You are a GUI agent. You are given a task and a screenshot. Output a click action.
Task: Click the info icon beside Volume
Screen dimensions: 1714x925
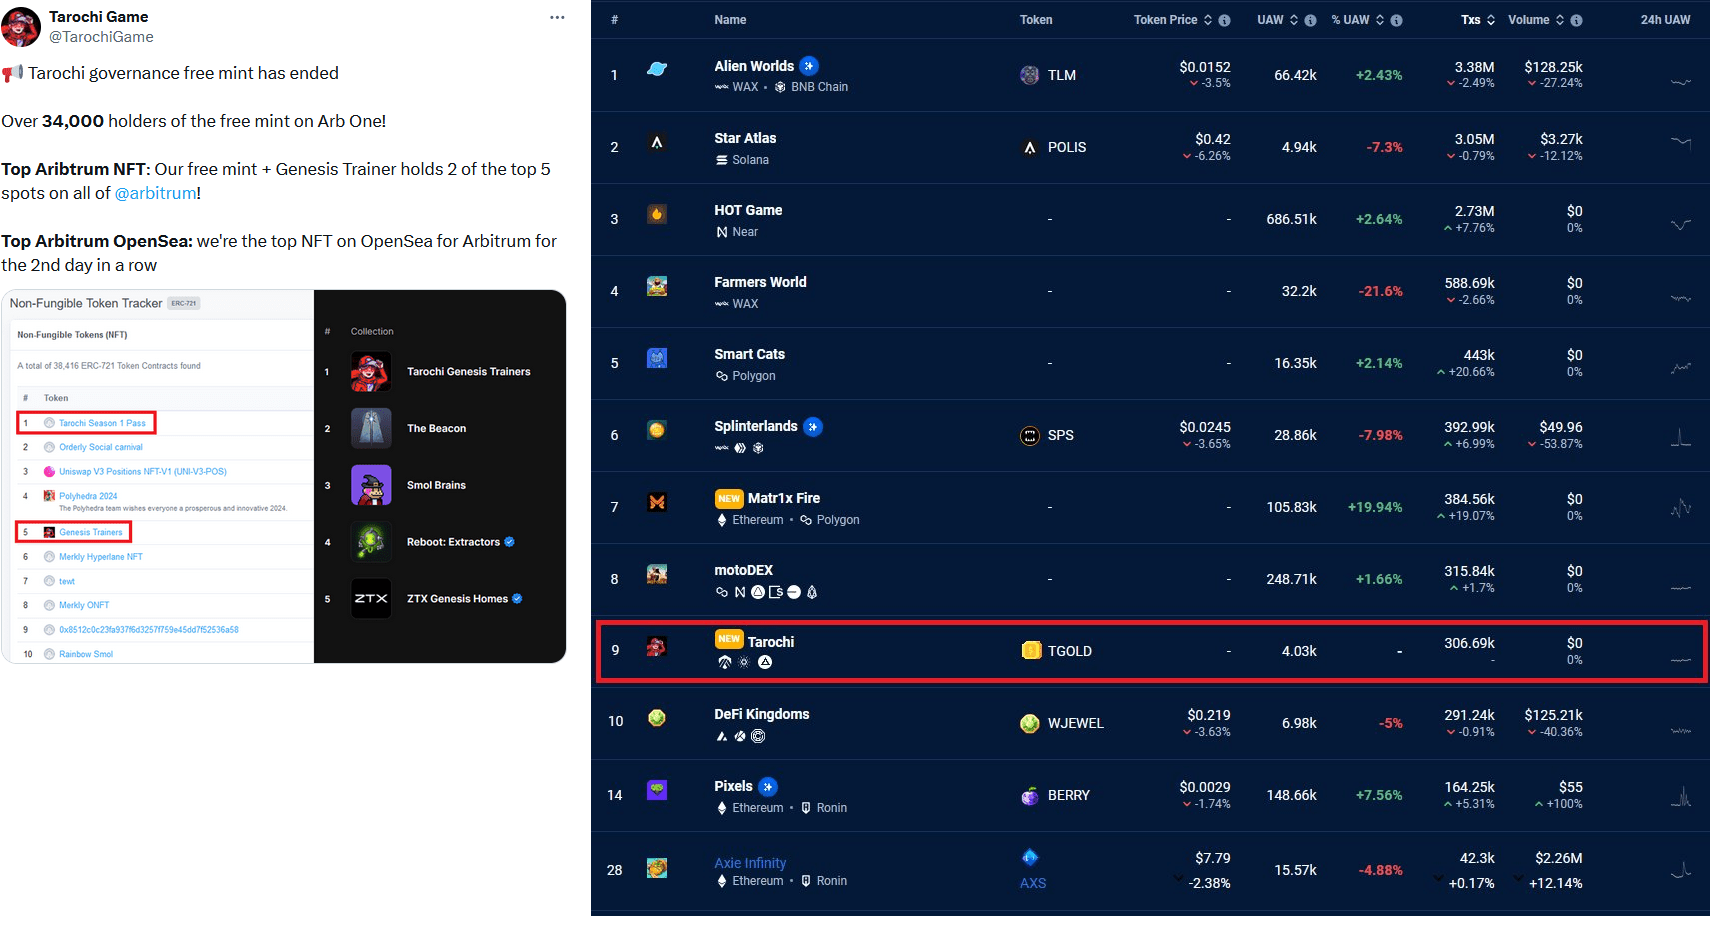tap(1576, 20)
